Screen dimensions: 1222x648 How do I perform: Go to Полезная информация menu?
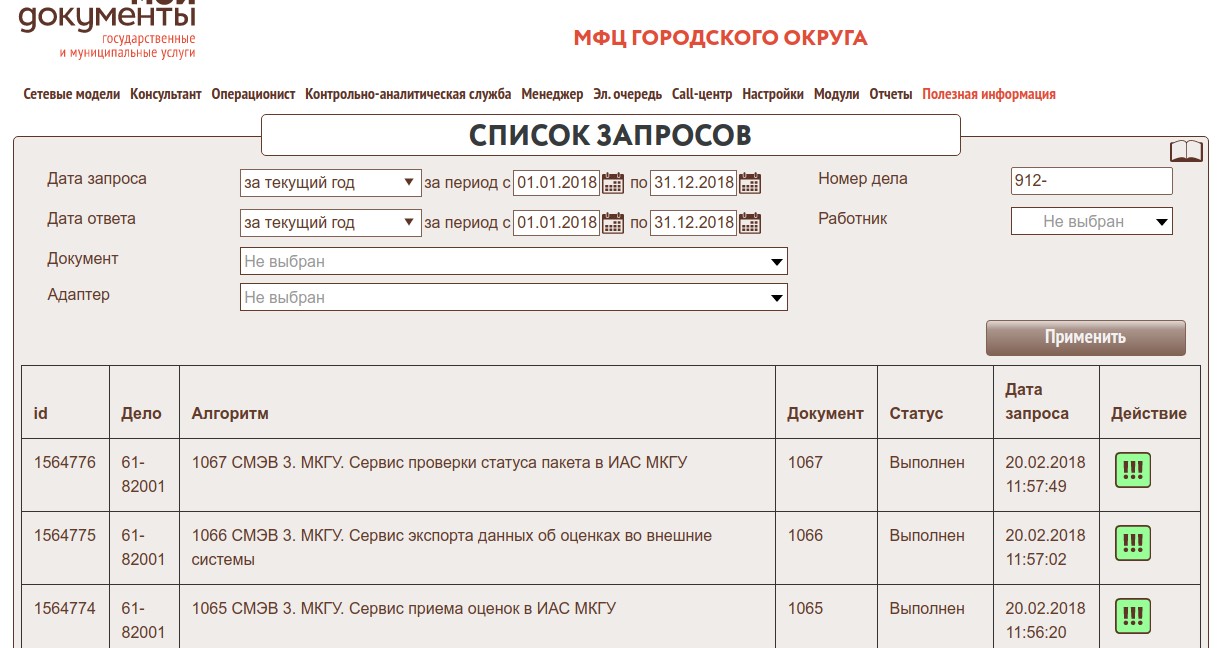tap(988, 94)
